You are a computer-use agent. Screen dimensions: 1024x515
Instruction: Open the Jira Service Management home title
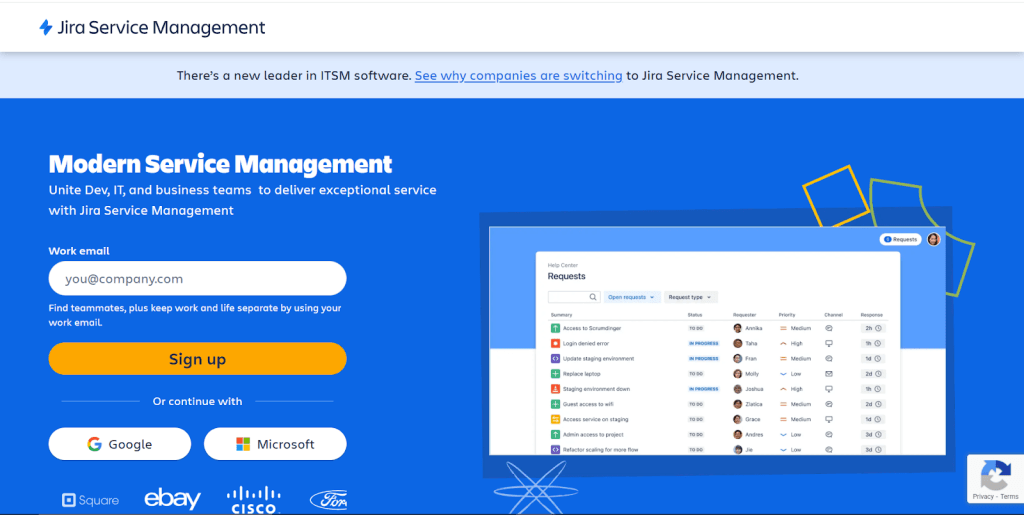(161, 27)
